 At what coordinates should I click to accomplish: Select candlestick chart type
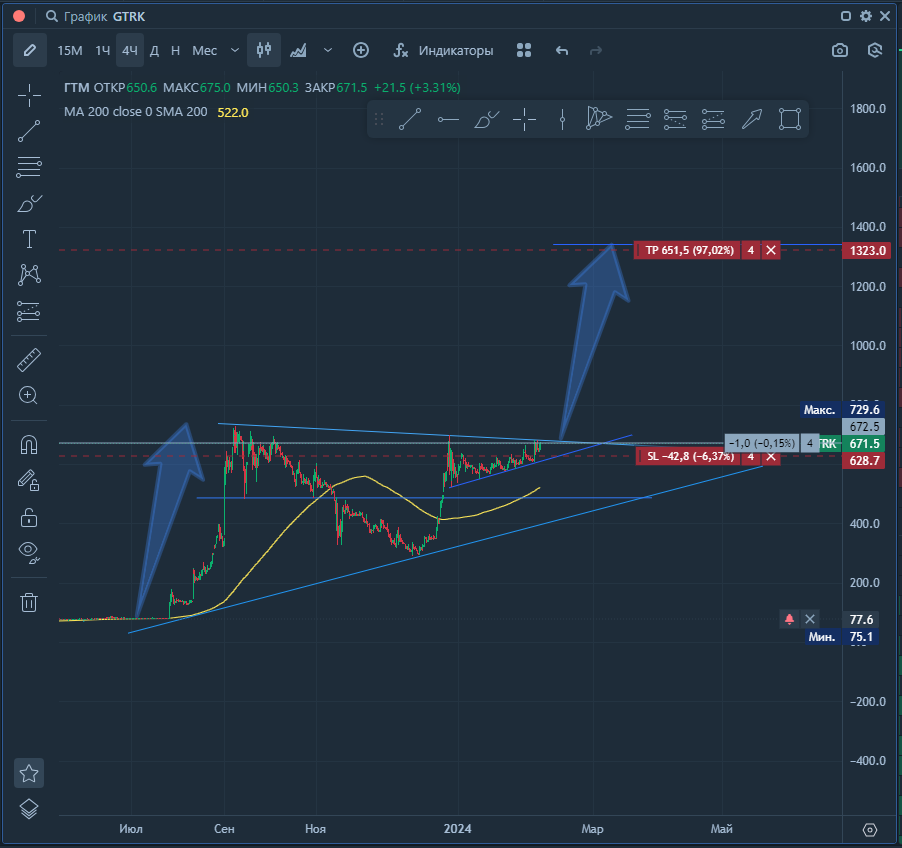tap(264, 50)
